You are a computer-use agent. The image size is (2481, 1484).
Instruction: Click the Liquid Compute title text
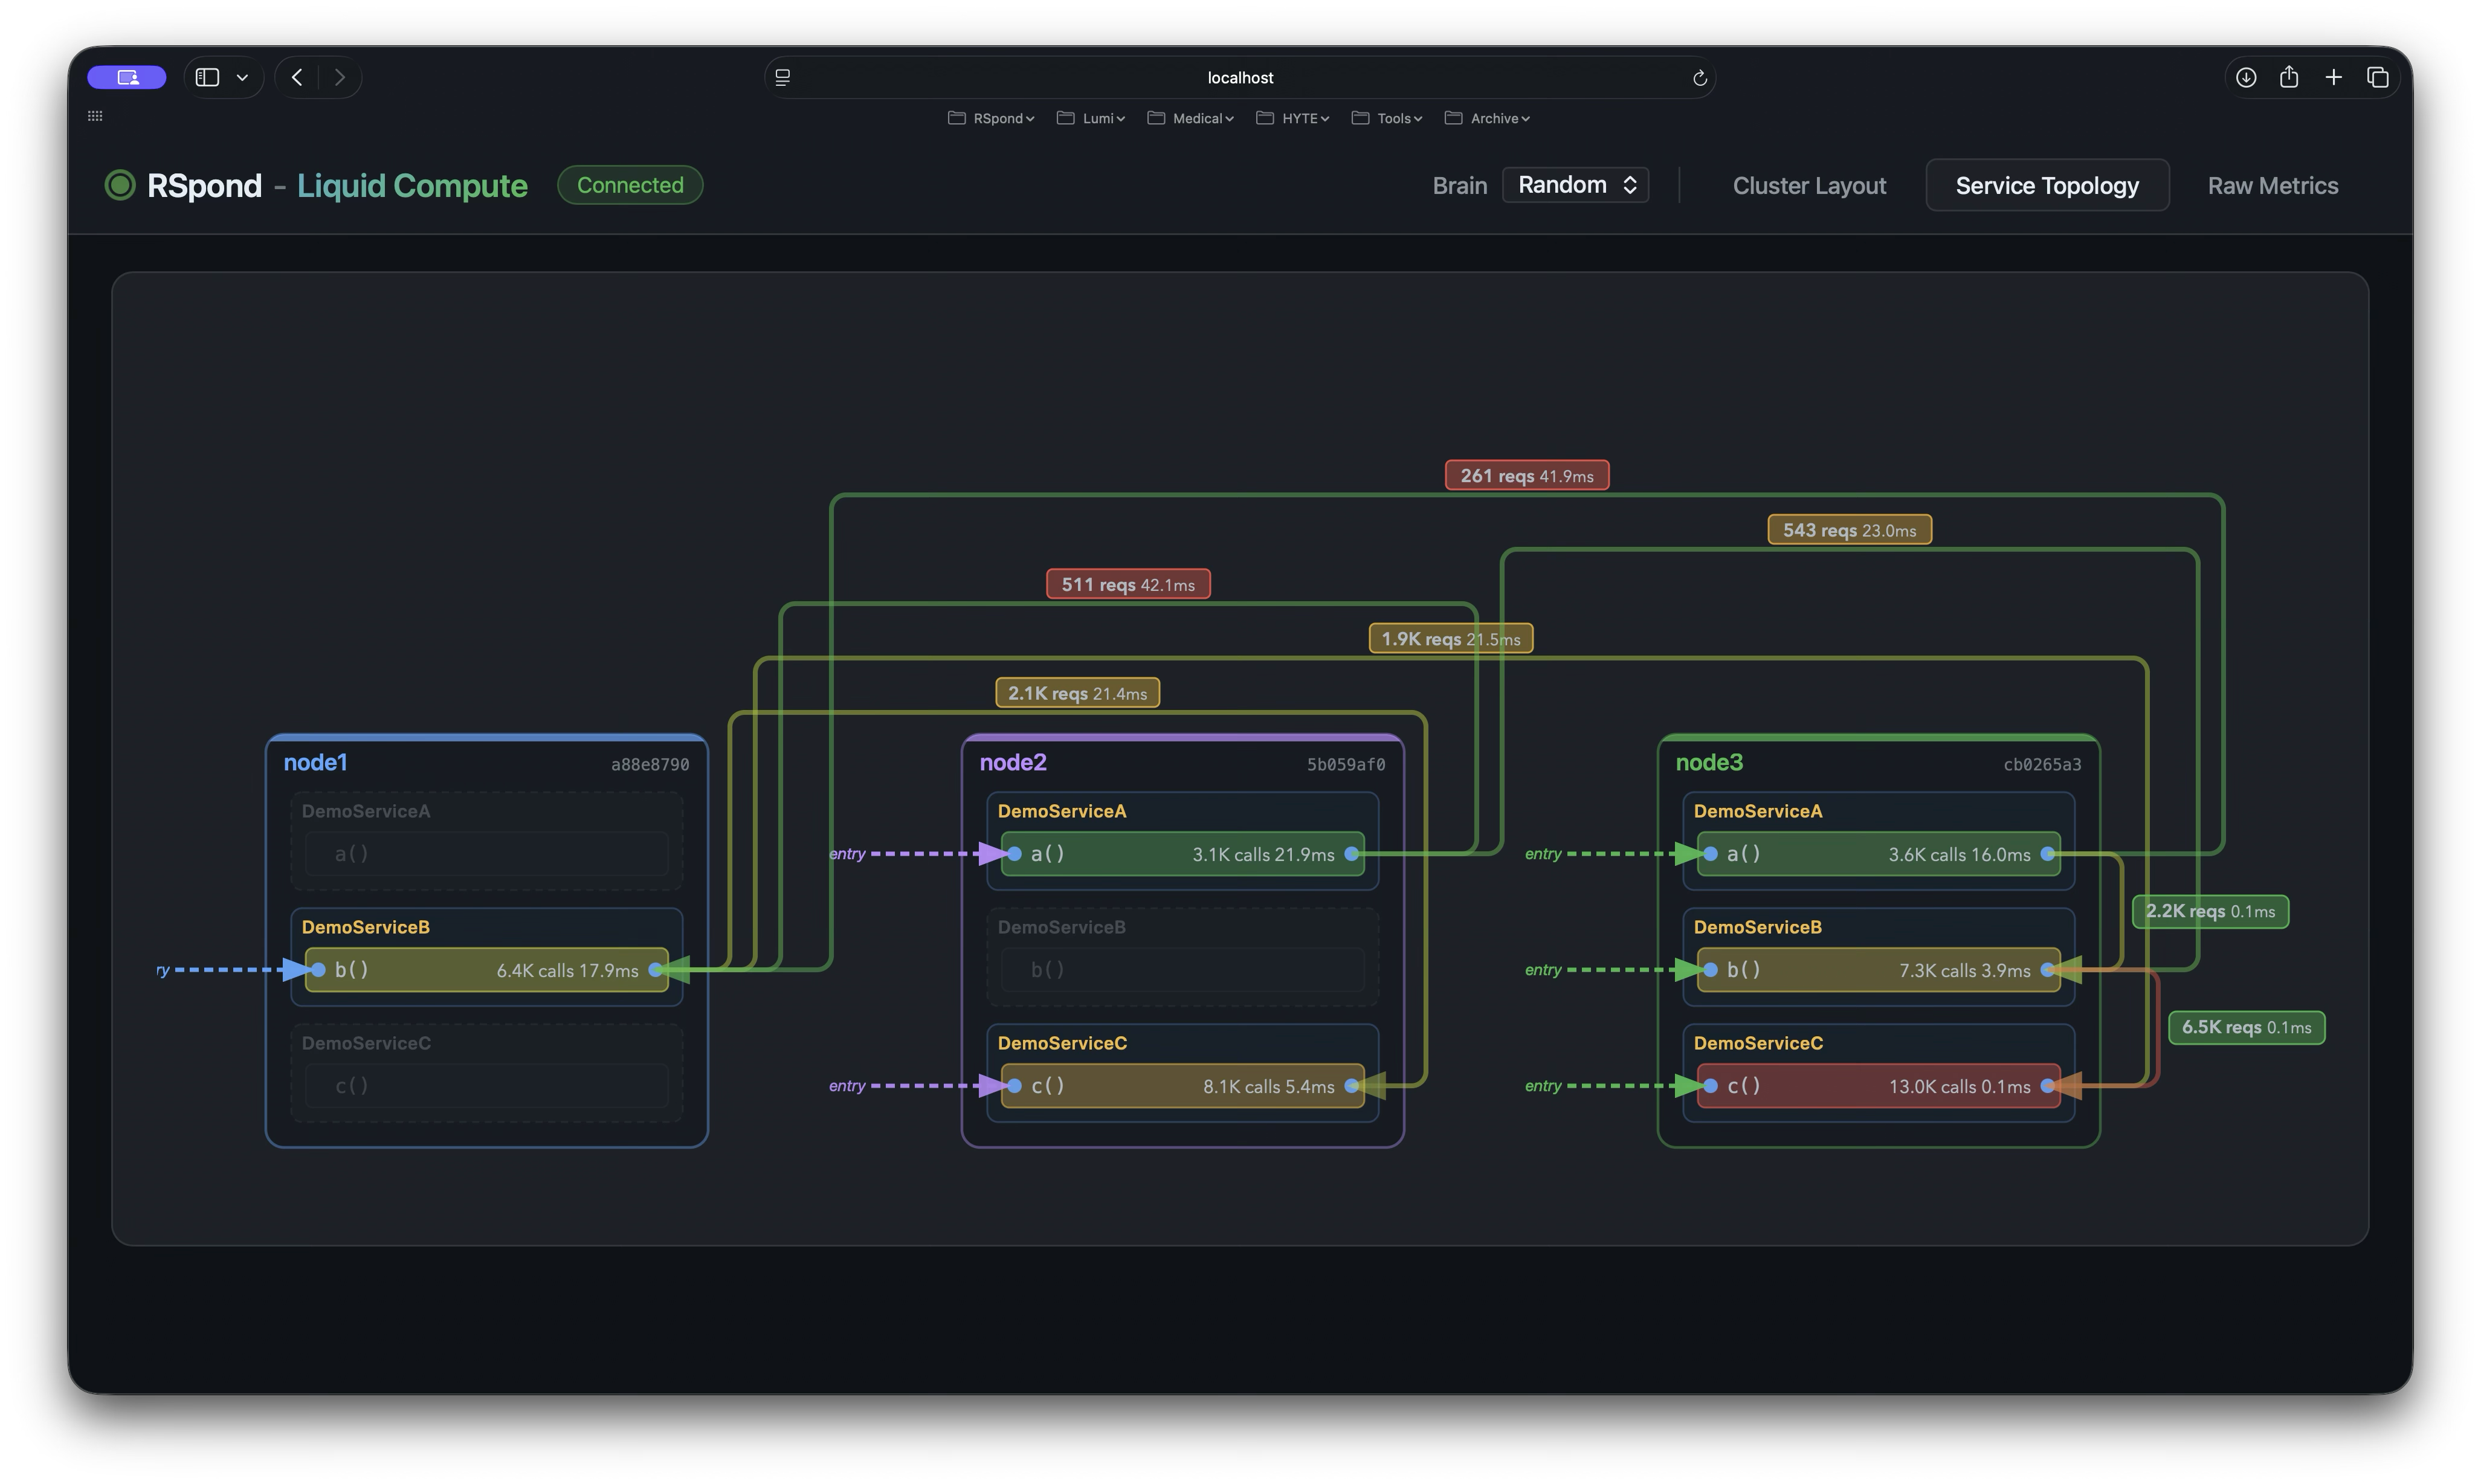click(412, 186)
